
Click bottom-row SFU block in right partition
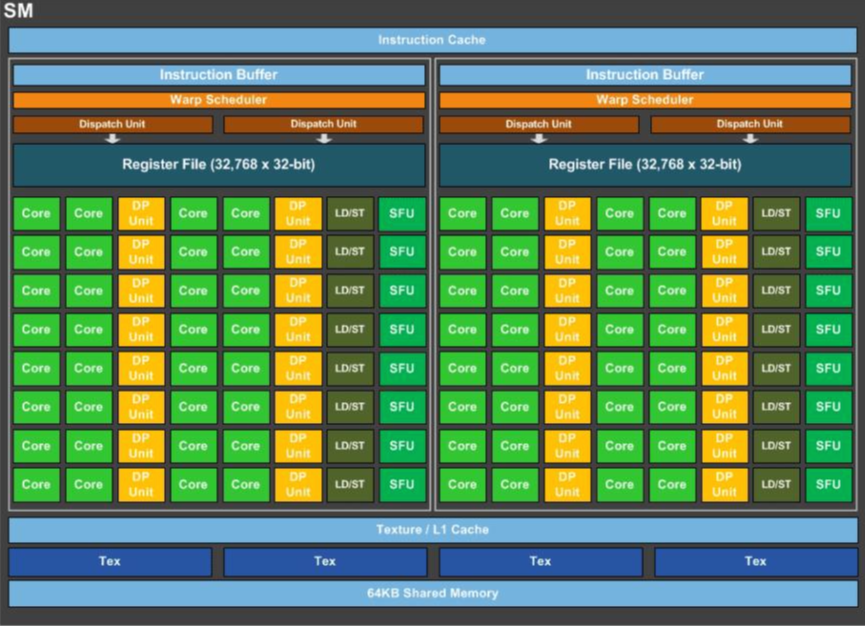click(828, 485)
